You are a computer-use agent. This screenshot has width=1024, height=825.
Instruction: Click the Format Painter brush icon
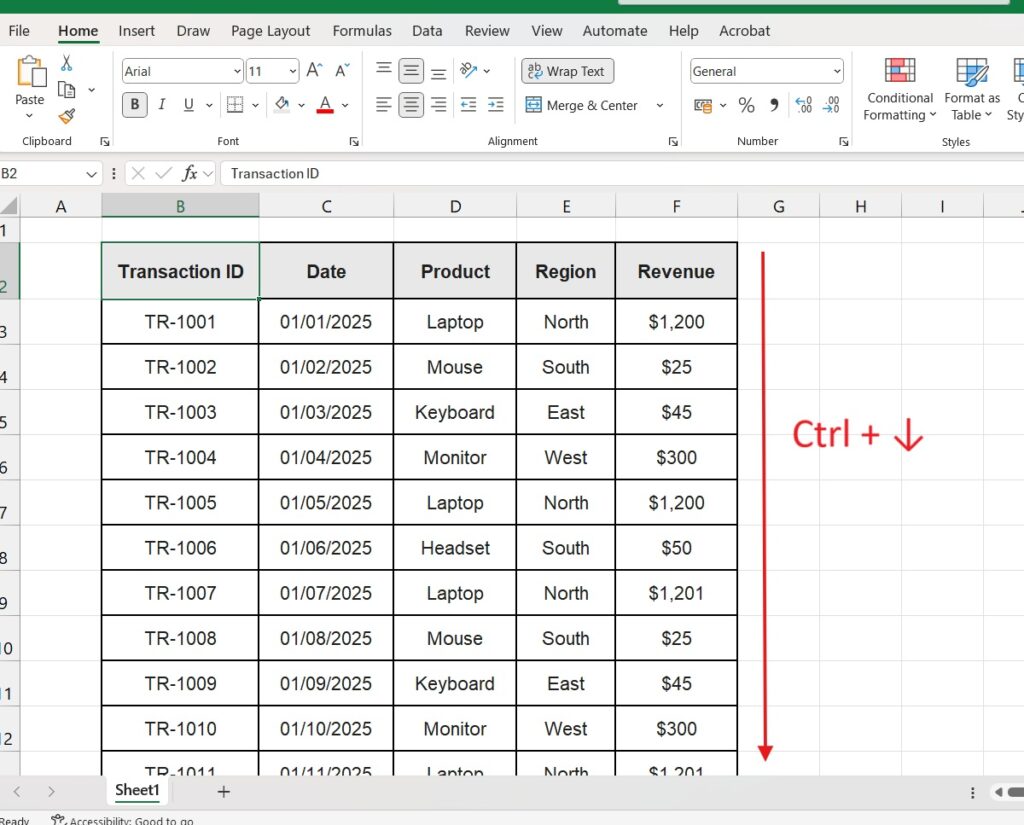(x=66, y=116)
